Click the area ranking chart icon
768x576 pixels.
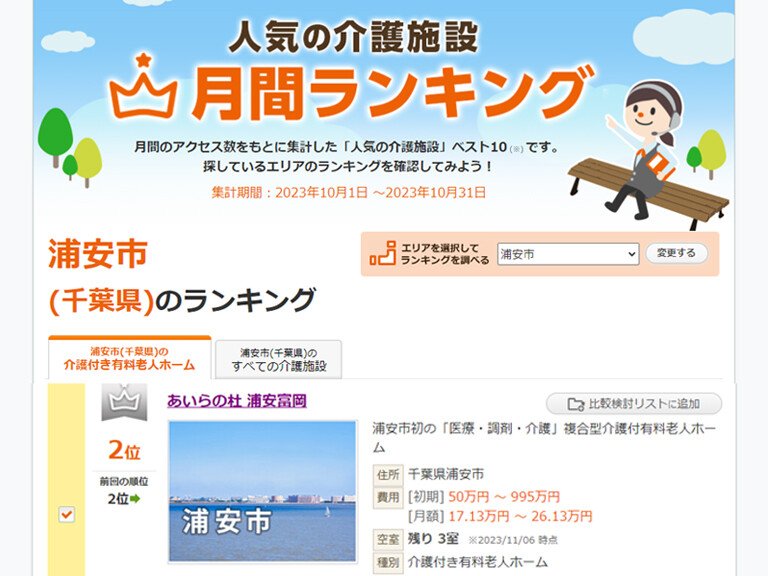[383, 253]
